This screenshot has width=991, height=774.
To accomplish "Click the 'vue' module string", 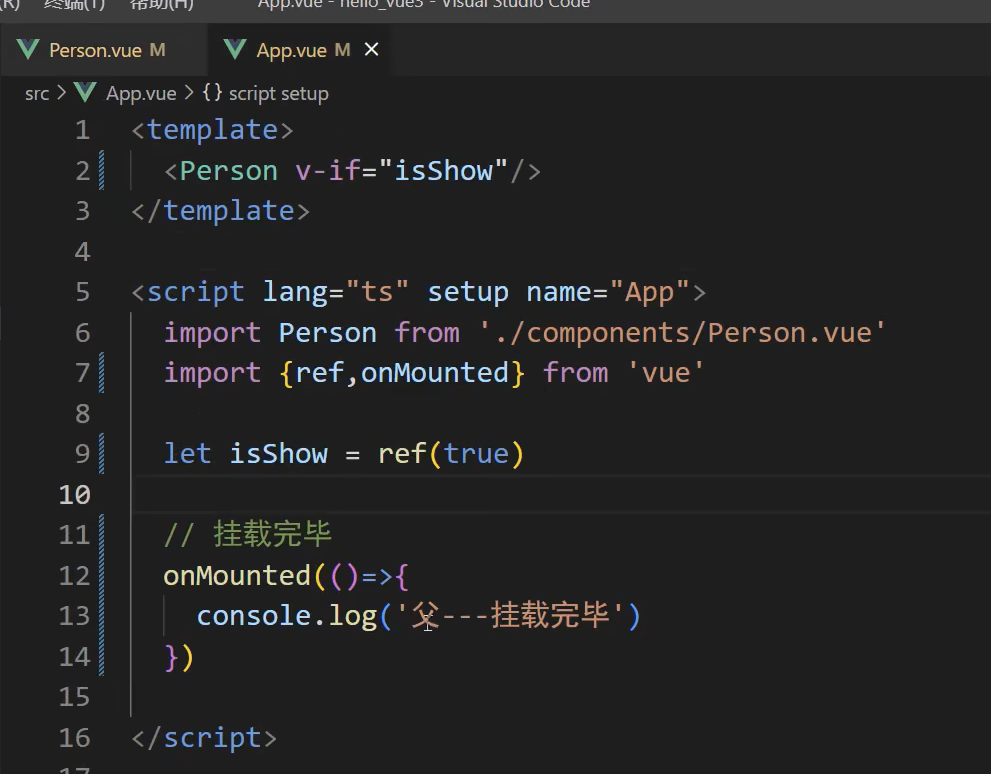I will click(x=666, y=373).
